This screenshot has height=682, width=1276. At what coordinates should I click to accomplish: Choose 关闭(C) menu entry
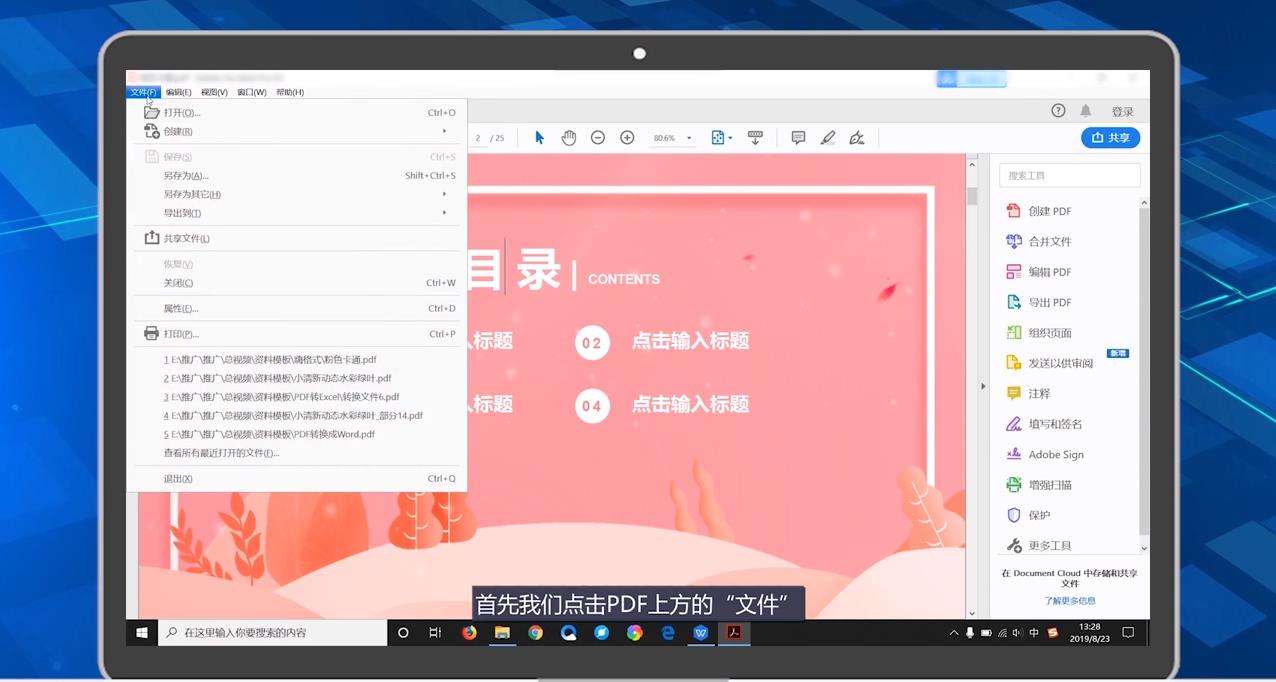click(x=297, y=283)
